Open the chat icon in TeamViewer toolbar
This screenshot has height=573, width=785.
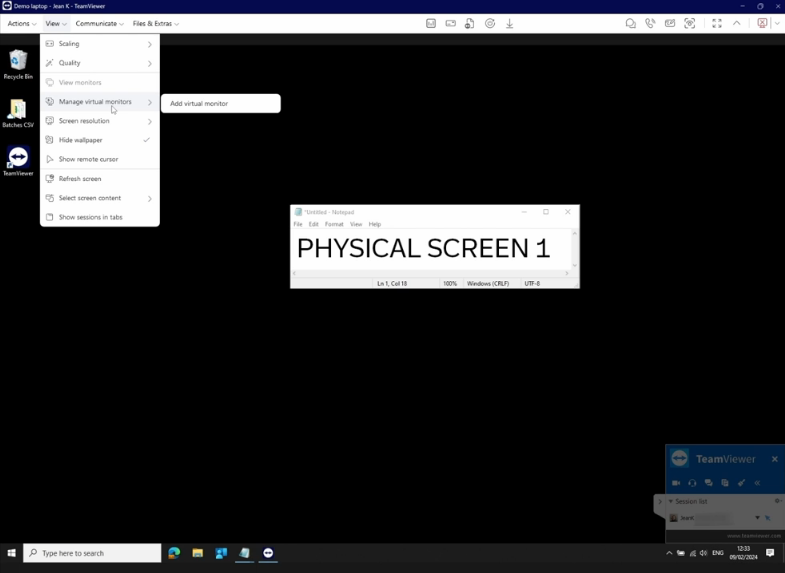(x=630, y=23)
